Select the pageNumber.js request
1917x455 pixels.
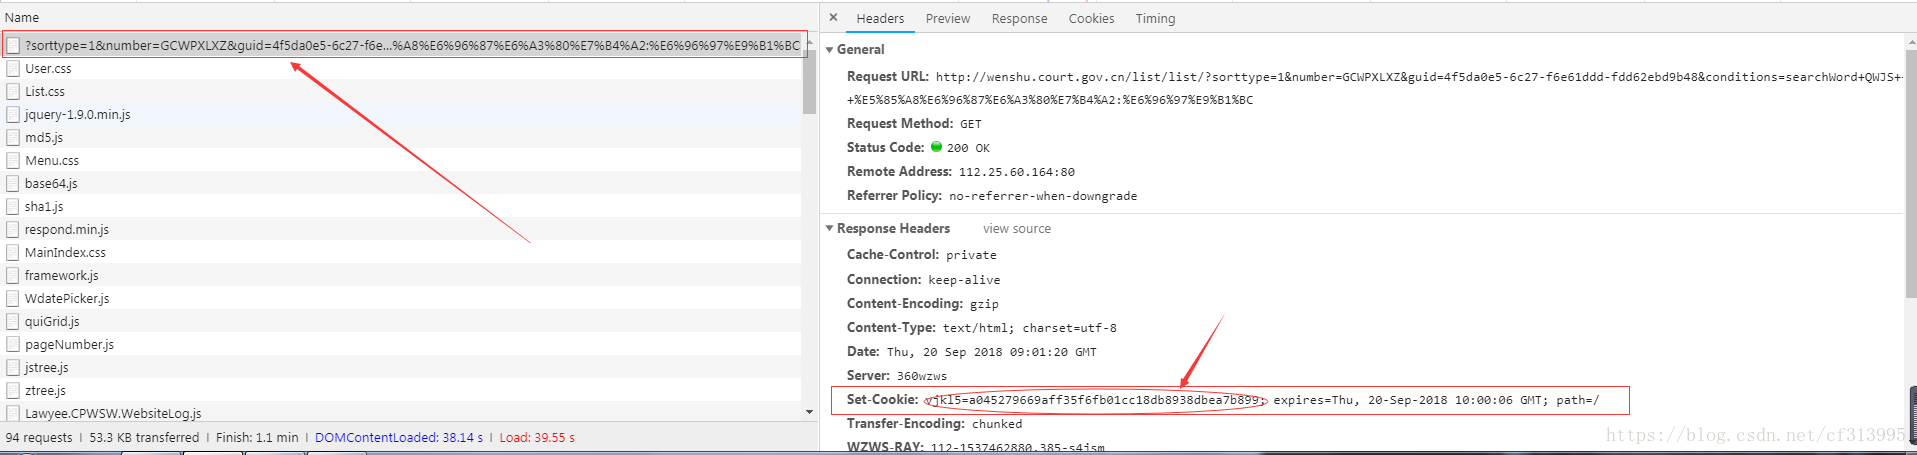pos(401,344)
